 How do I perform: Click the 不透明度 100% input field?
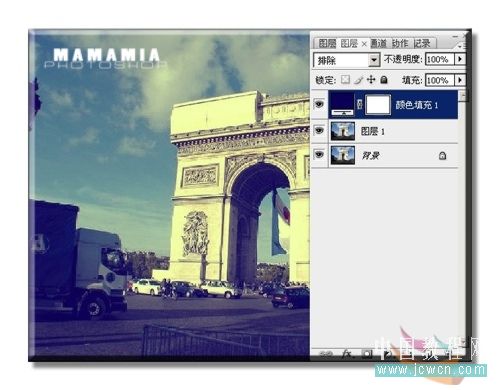coord(440,59)
